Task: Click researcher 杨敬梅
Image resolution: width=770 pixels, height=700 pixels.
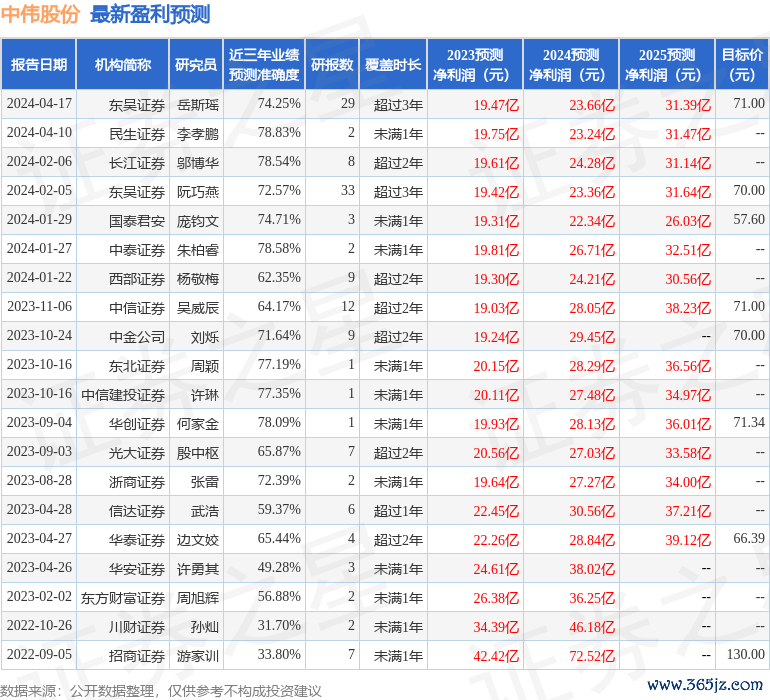Action: tap(198, 279)
